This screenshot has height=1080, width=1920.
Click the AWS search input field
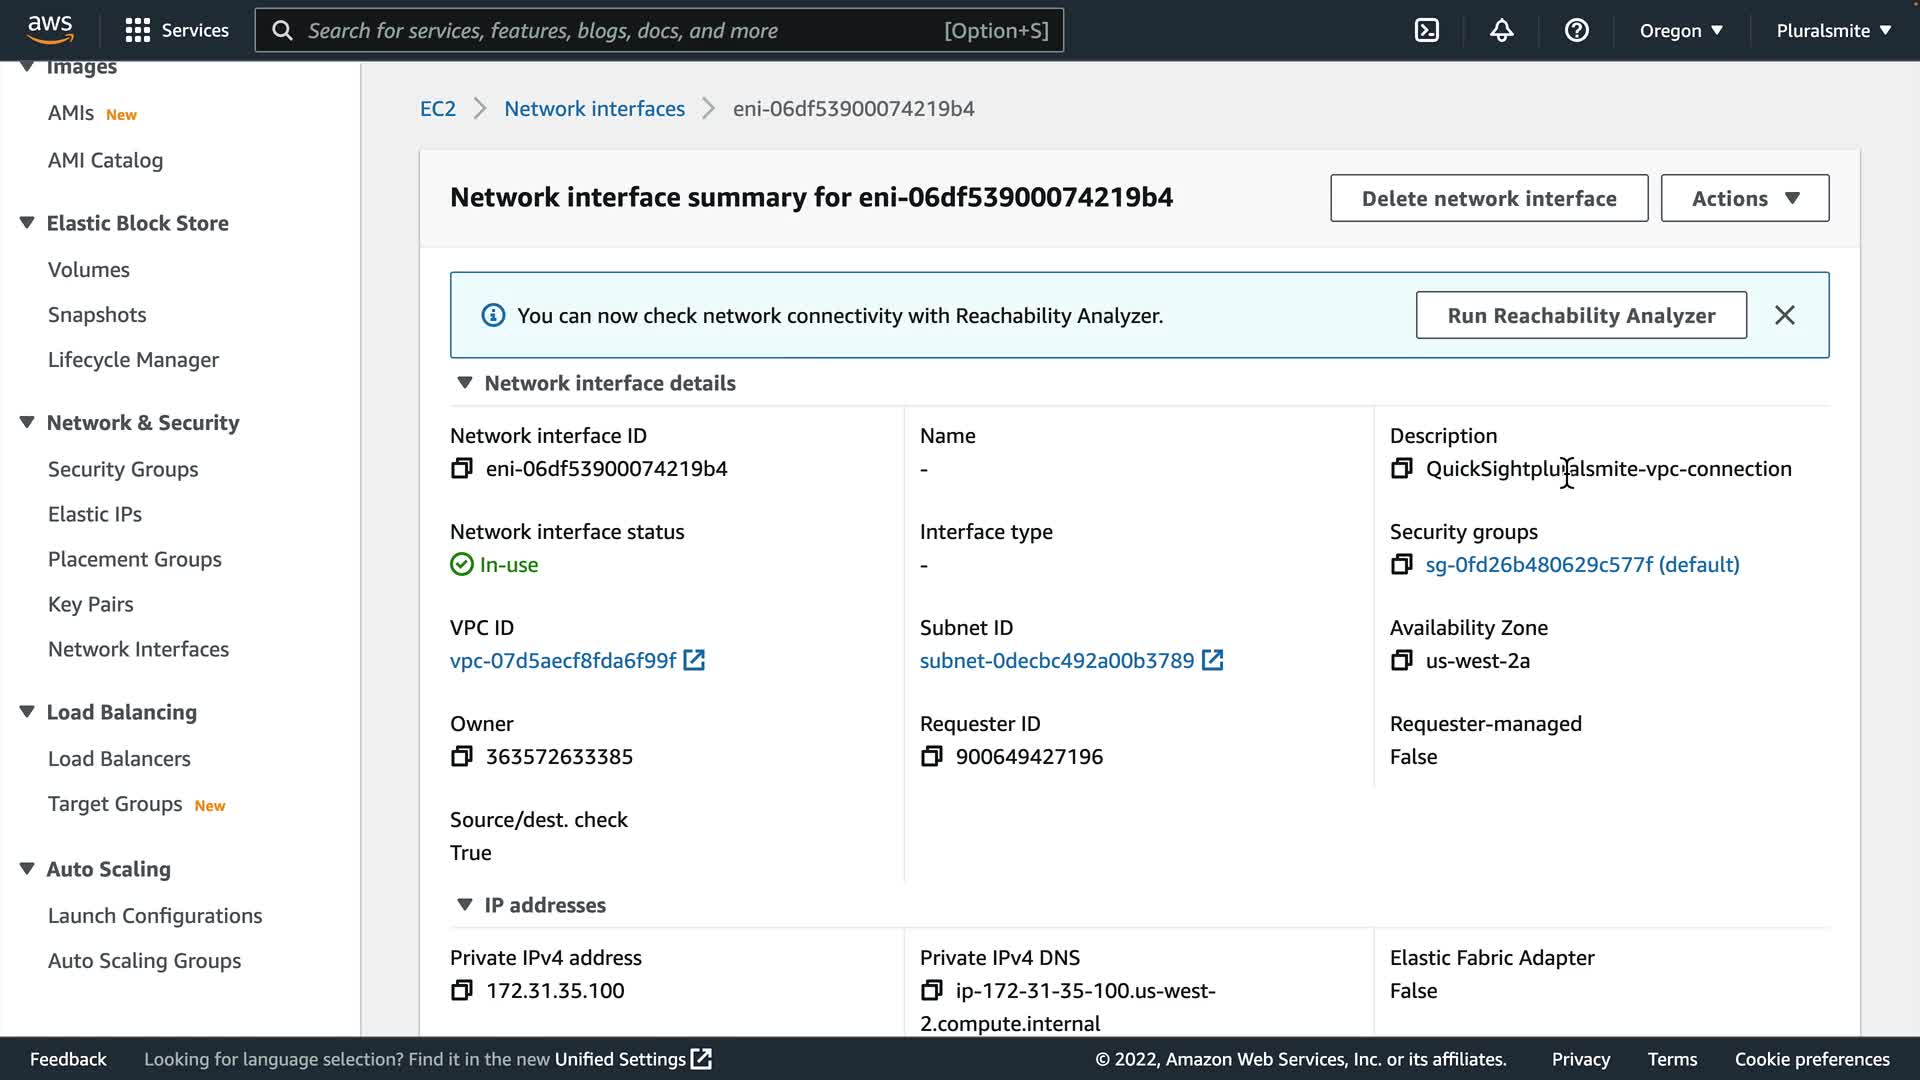point(620,30)
